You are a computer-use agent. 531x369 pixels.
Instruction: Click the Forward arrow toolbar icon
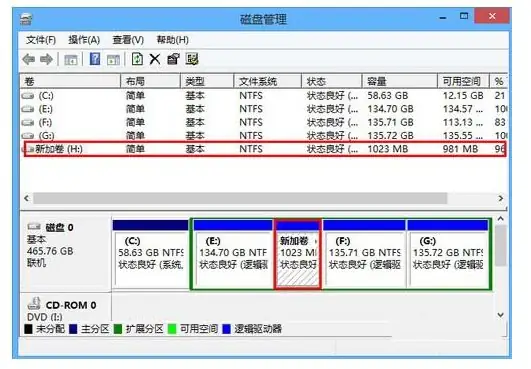click(46, 60)
